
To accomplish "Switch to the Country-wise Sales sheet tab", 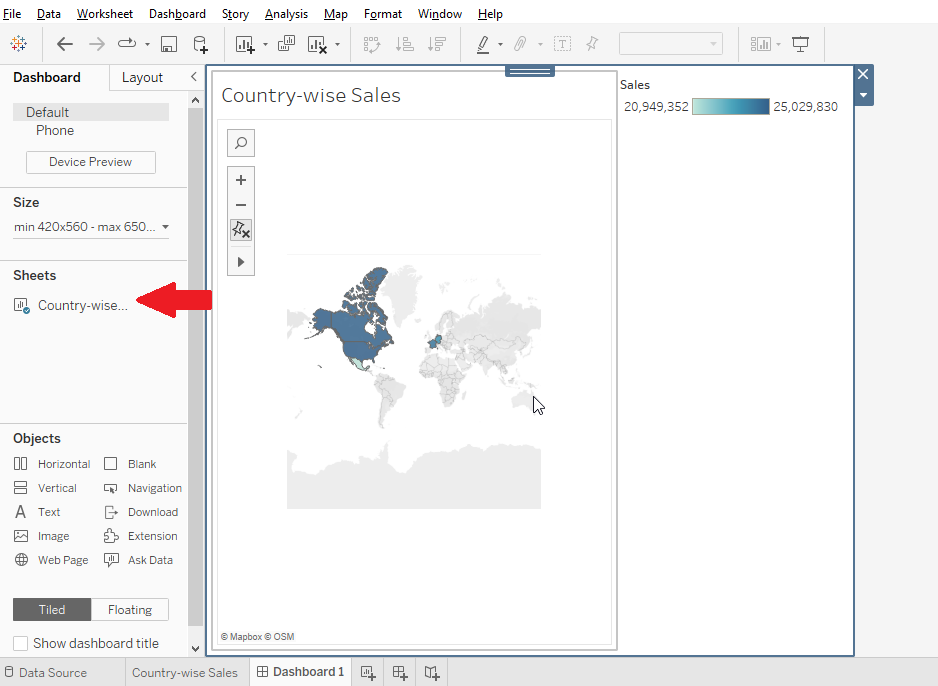I will (185, 673).
